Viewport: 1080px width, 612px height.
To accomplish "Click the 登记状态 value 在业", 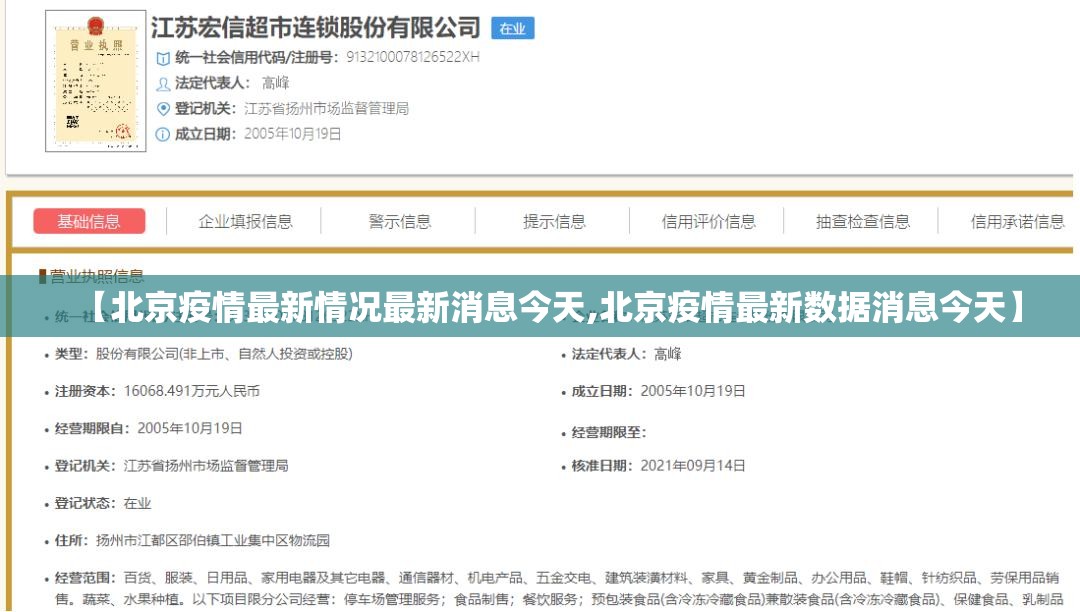I will [x=137, y=503].
